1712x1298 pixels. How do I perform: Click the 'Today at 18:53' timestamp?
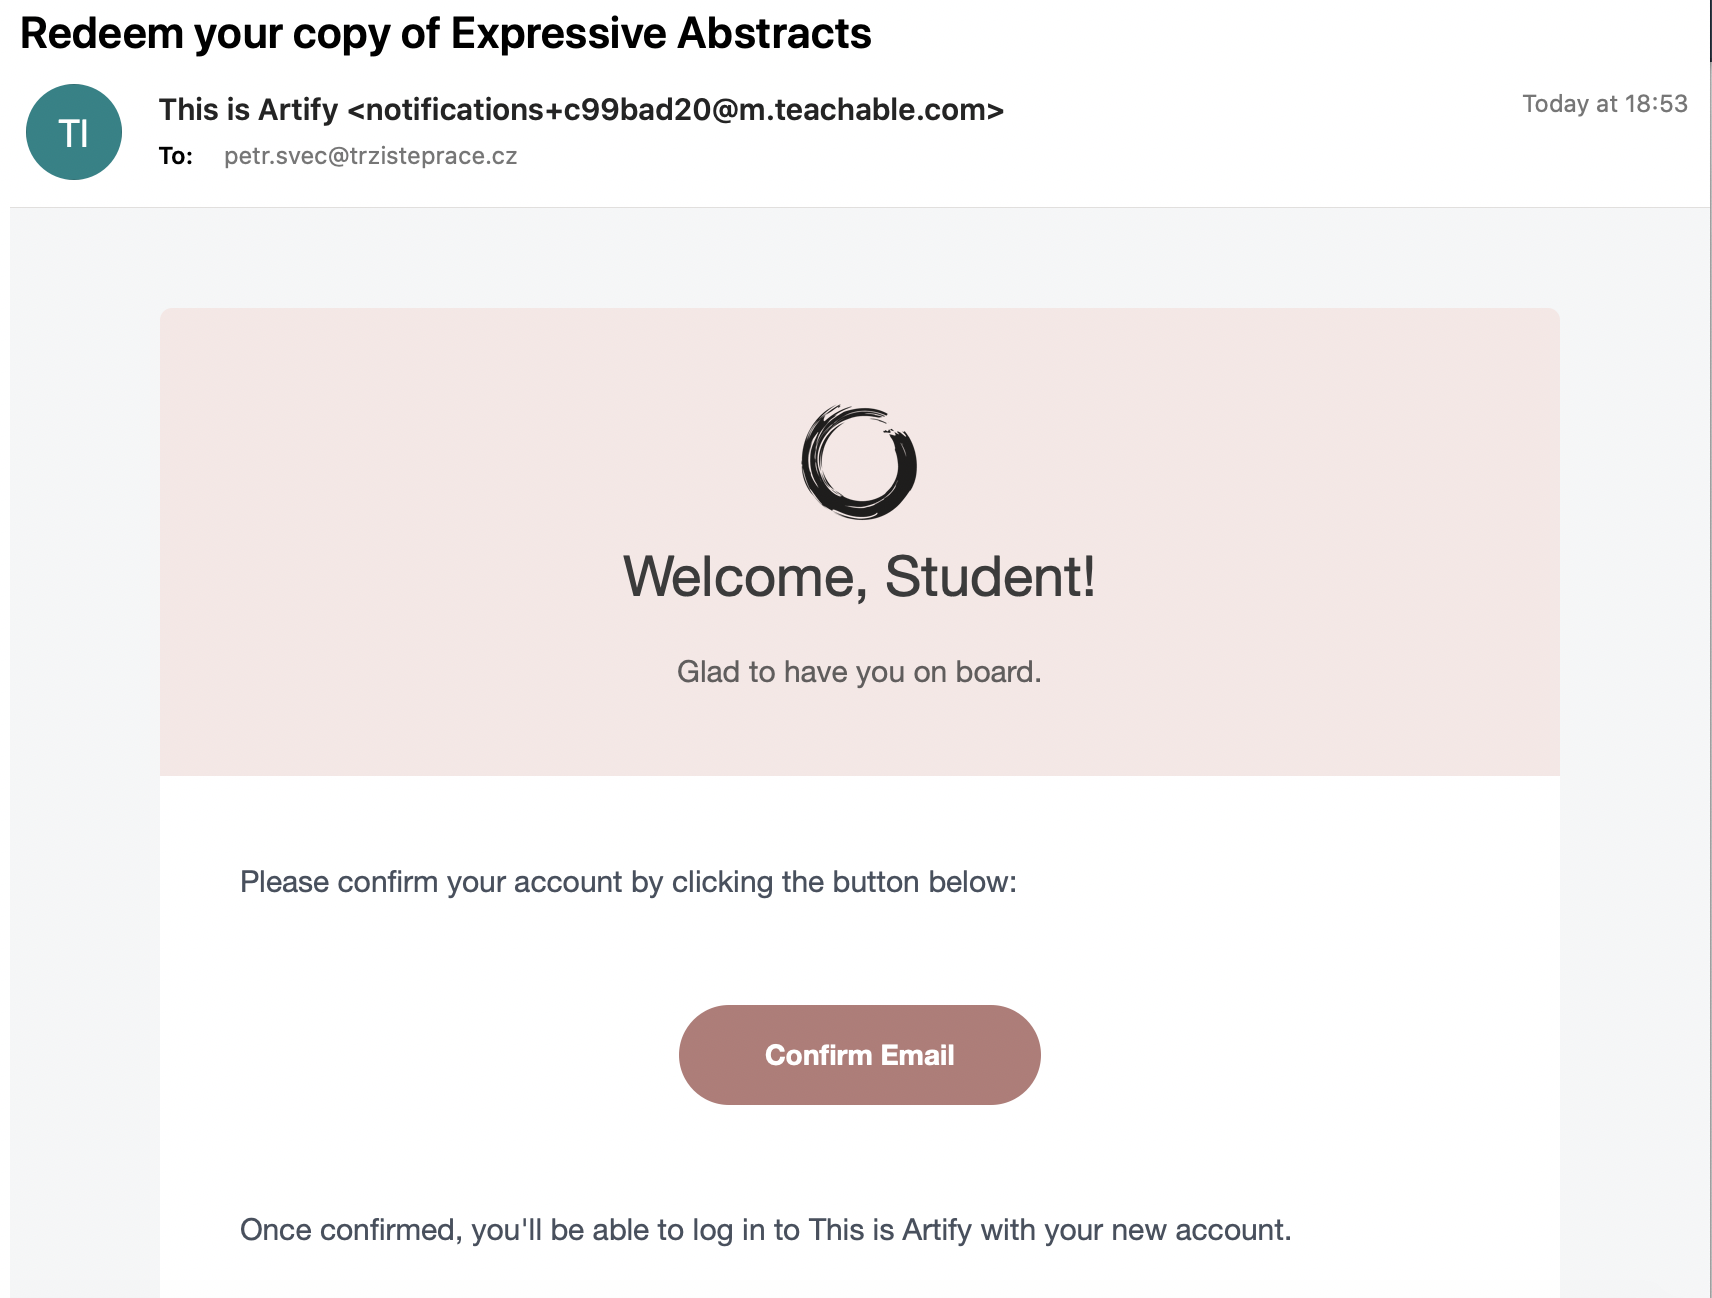[x=1604, y=104]
